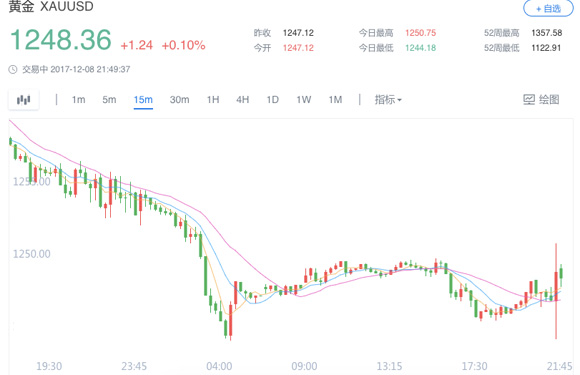Click the 1250.00 price axis label
Image resolution: width=580 pixels, height=375 pixels.
(32, 254)
